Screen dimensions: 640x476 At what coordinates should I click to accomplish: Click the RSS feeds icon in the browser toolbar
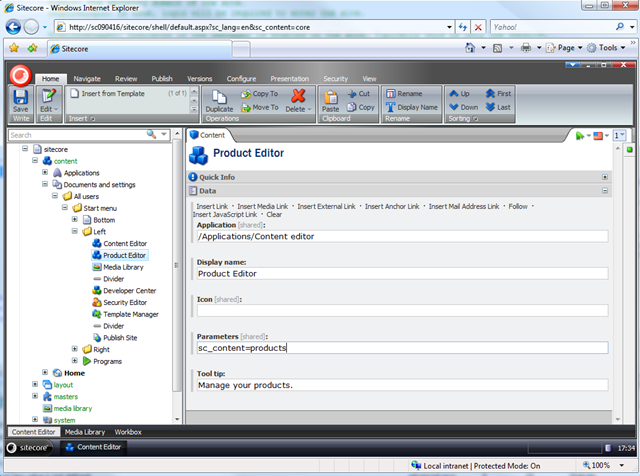[498, 48]
